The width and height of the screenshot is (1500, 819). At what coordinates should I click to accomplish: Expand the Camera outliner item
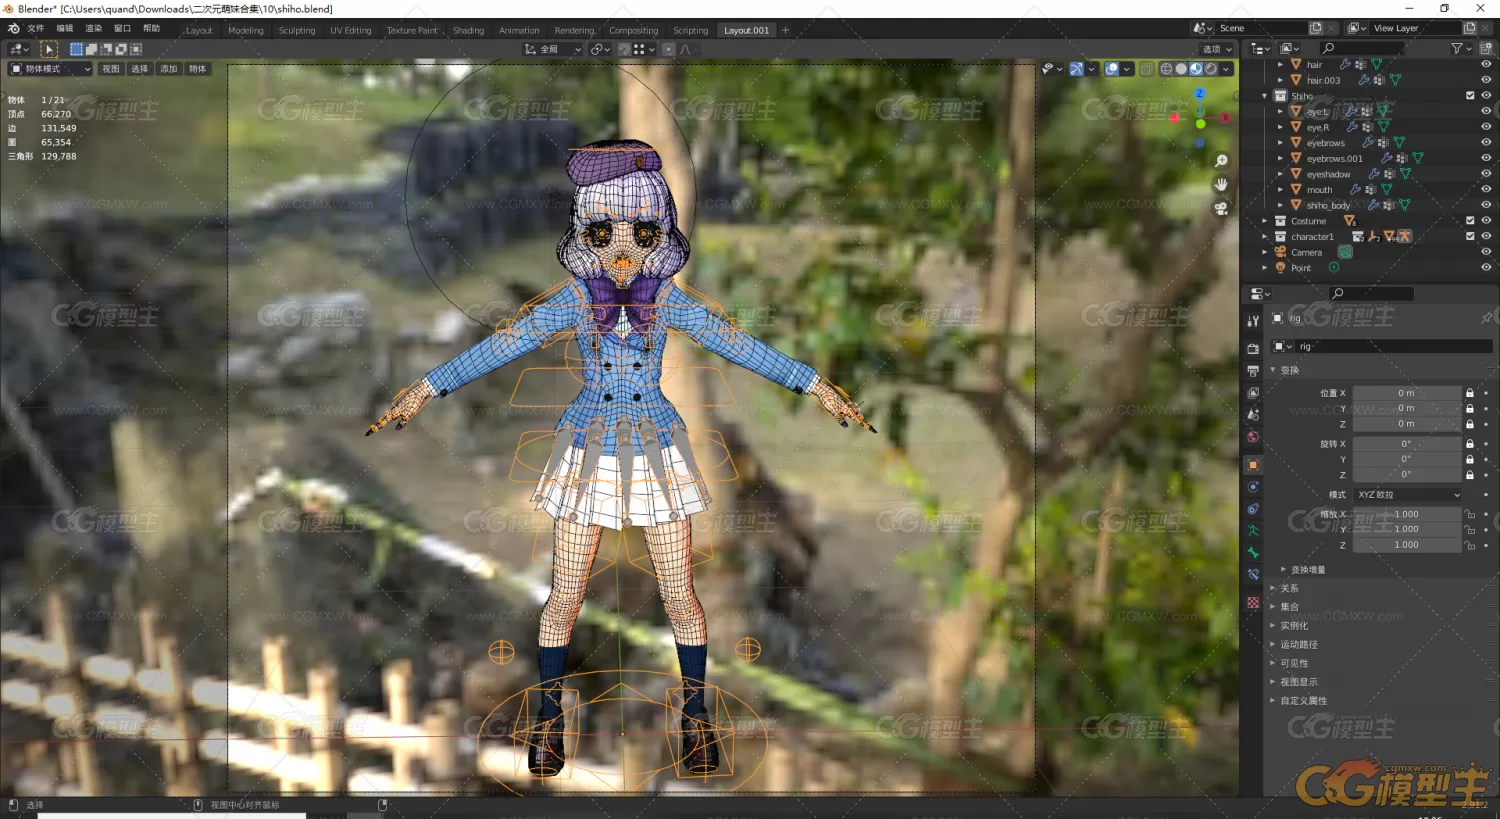coord(1265,252)
